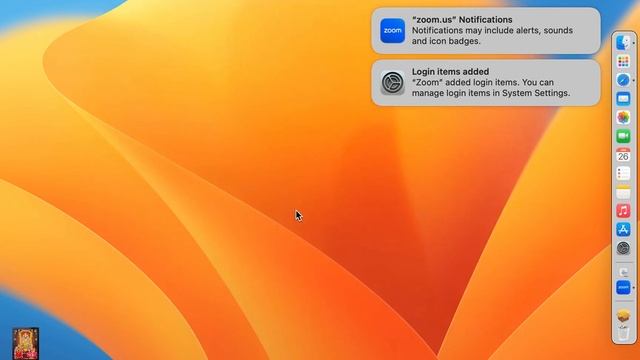Open the Mail app in the Dock
640x360 pixels.
[623, 99]
